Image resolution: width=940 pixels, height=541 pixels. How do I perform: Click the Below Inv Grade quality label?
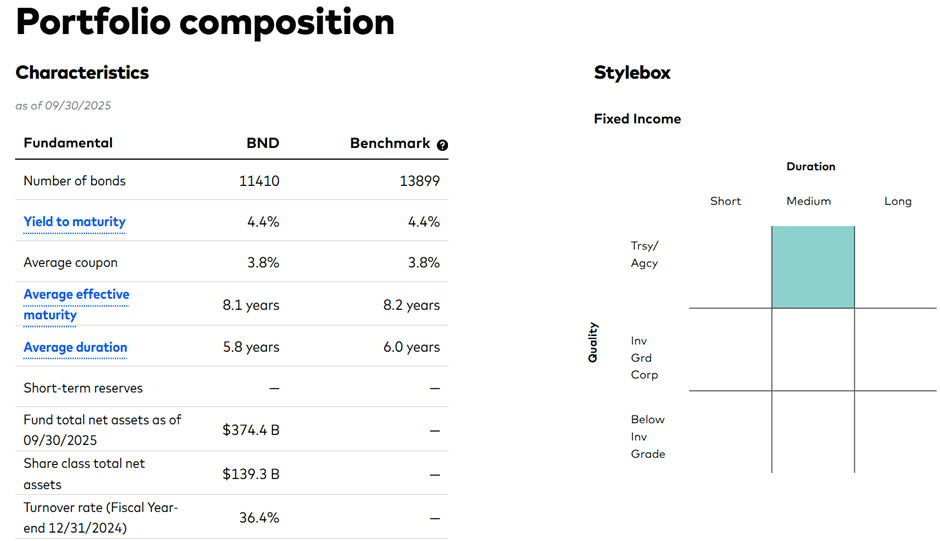click(647, 436)
